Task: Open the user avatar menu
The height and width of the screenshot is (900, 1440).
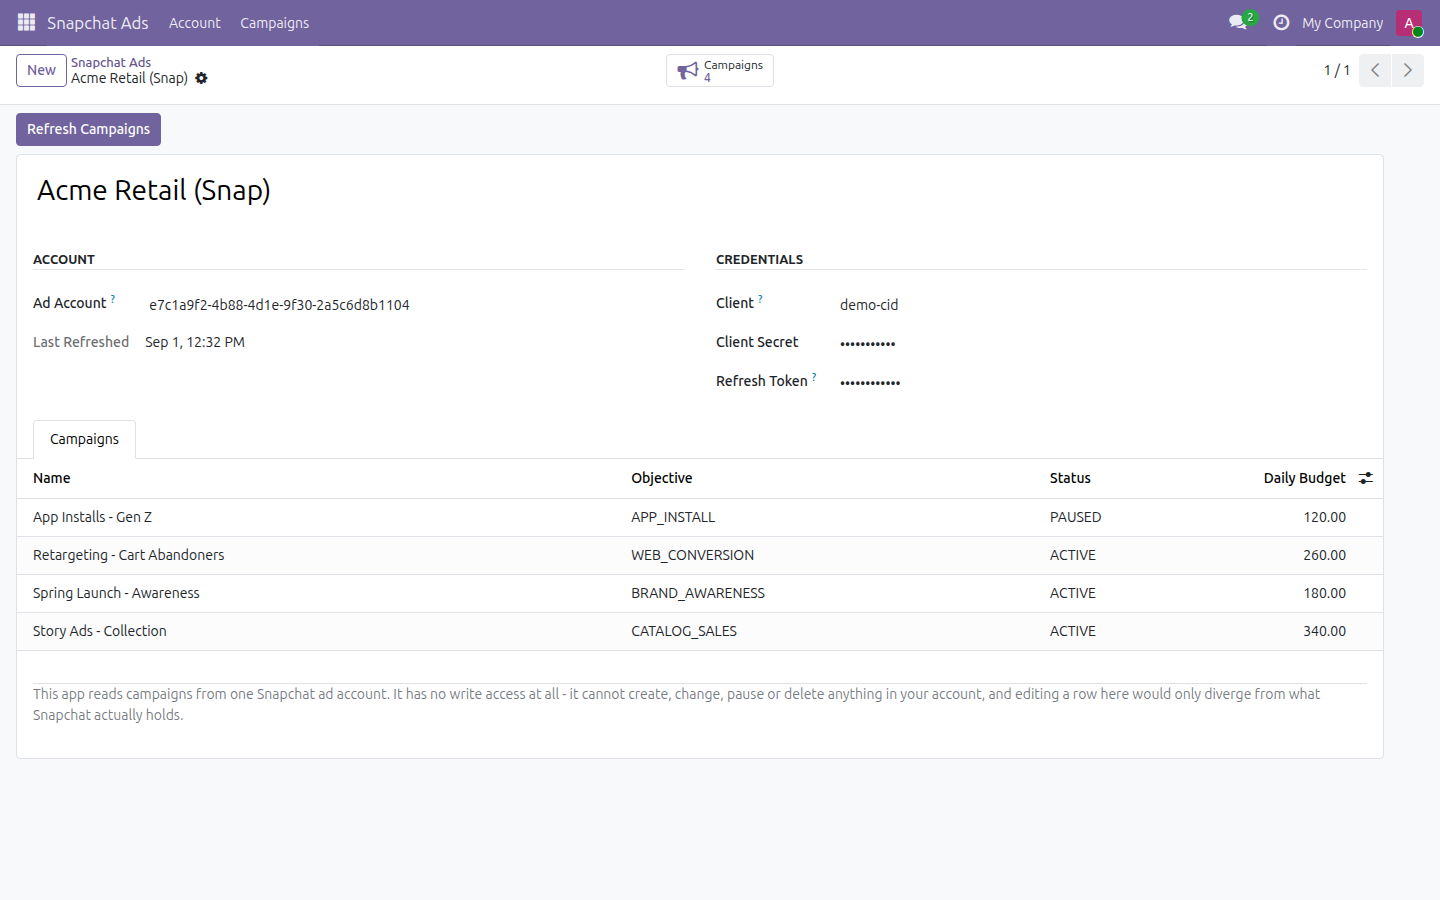Action: [x=1409, y=22]
